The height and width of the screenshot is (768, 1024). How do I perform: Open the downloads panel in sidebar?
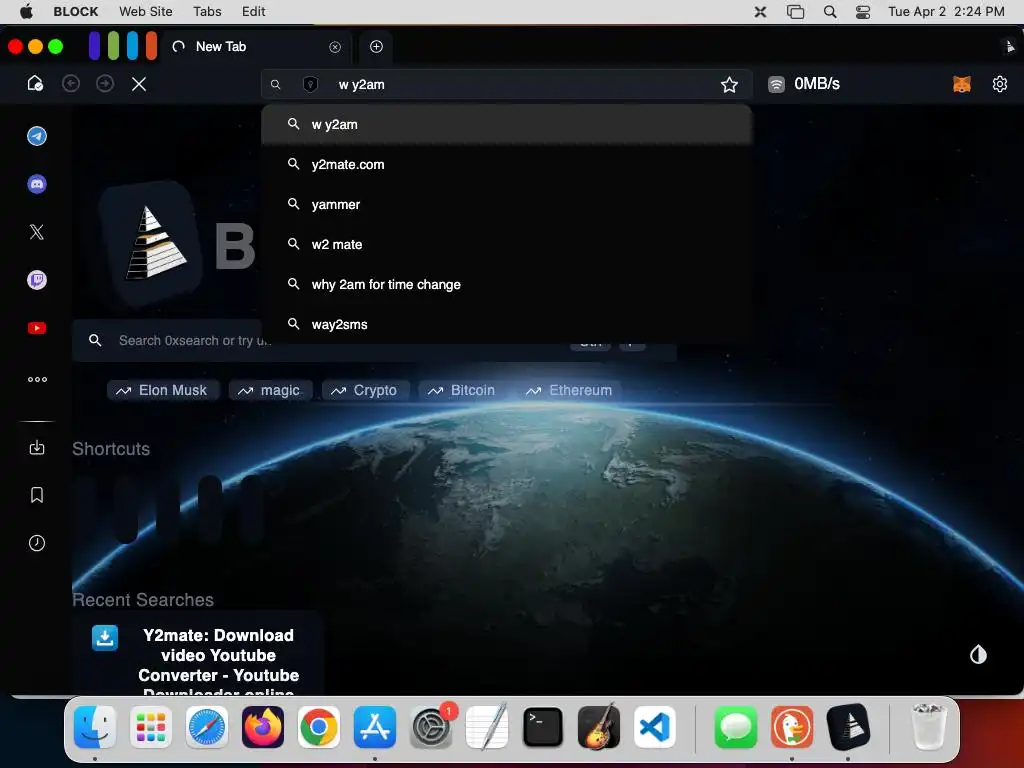tap(37, 447)
